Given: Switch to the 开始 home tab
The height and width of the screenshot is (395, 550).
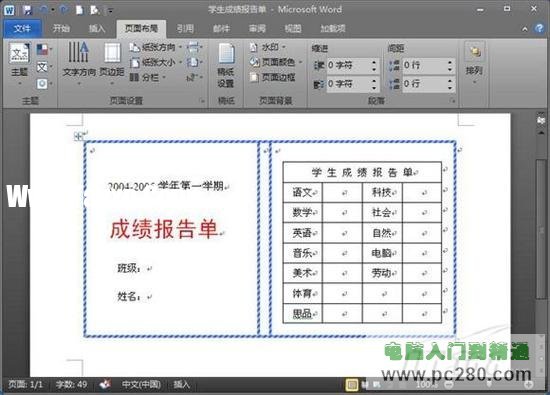Looking at the screenshot, I should point(61,28).
